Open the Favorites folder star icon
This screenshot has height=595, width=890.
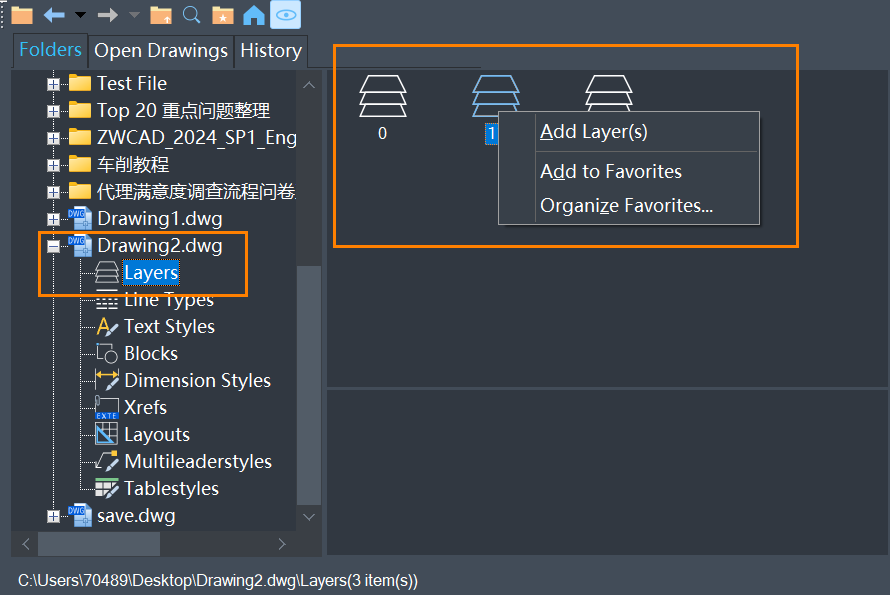[x=222, y=15]
